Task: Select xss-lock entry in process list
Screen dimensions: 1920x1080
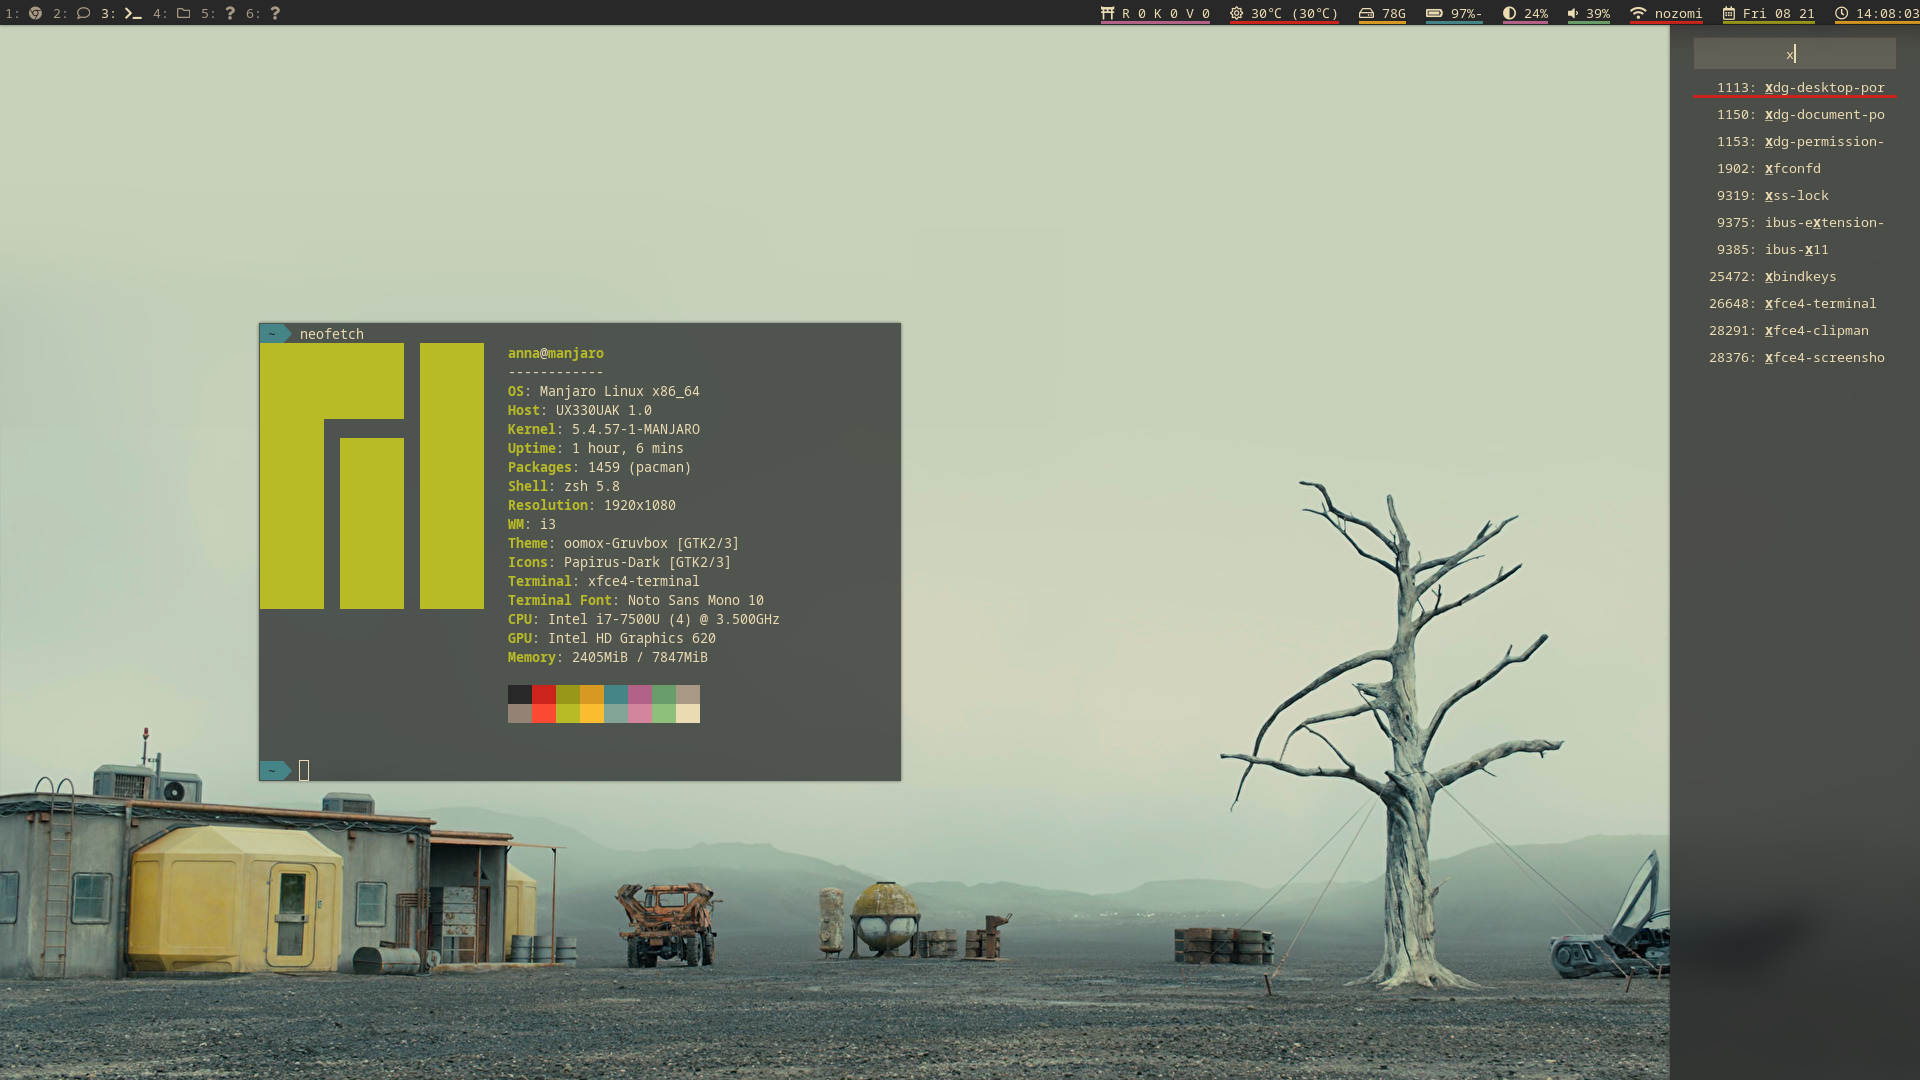Action: (1796, 196)
